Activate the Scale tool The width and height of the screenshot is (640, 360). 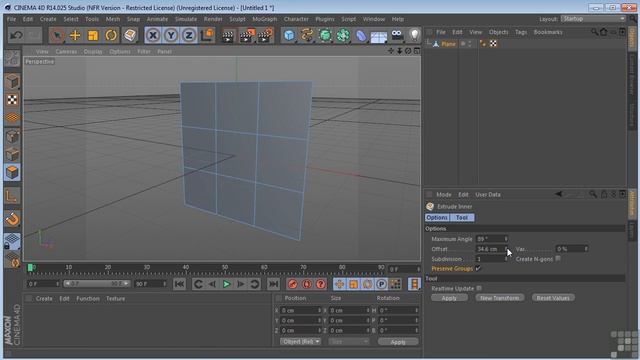tap(93, 36)
